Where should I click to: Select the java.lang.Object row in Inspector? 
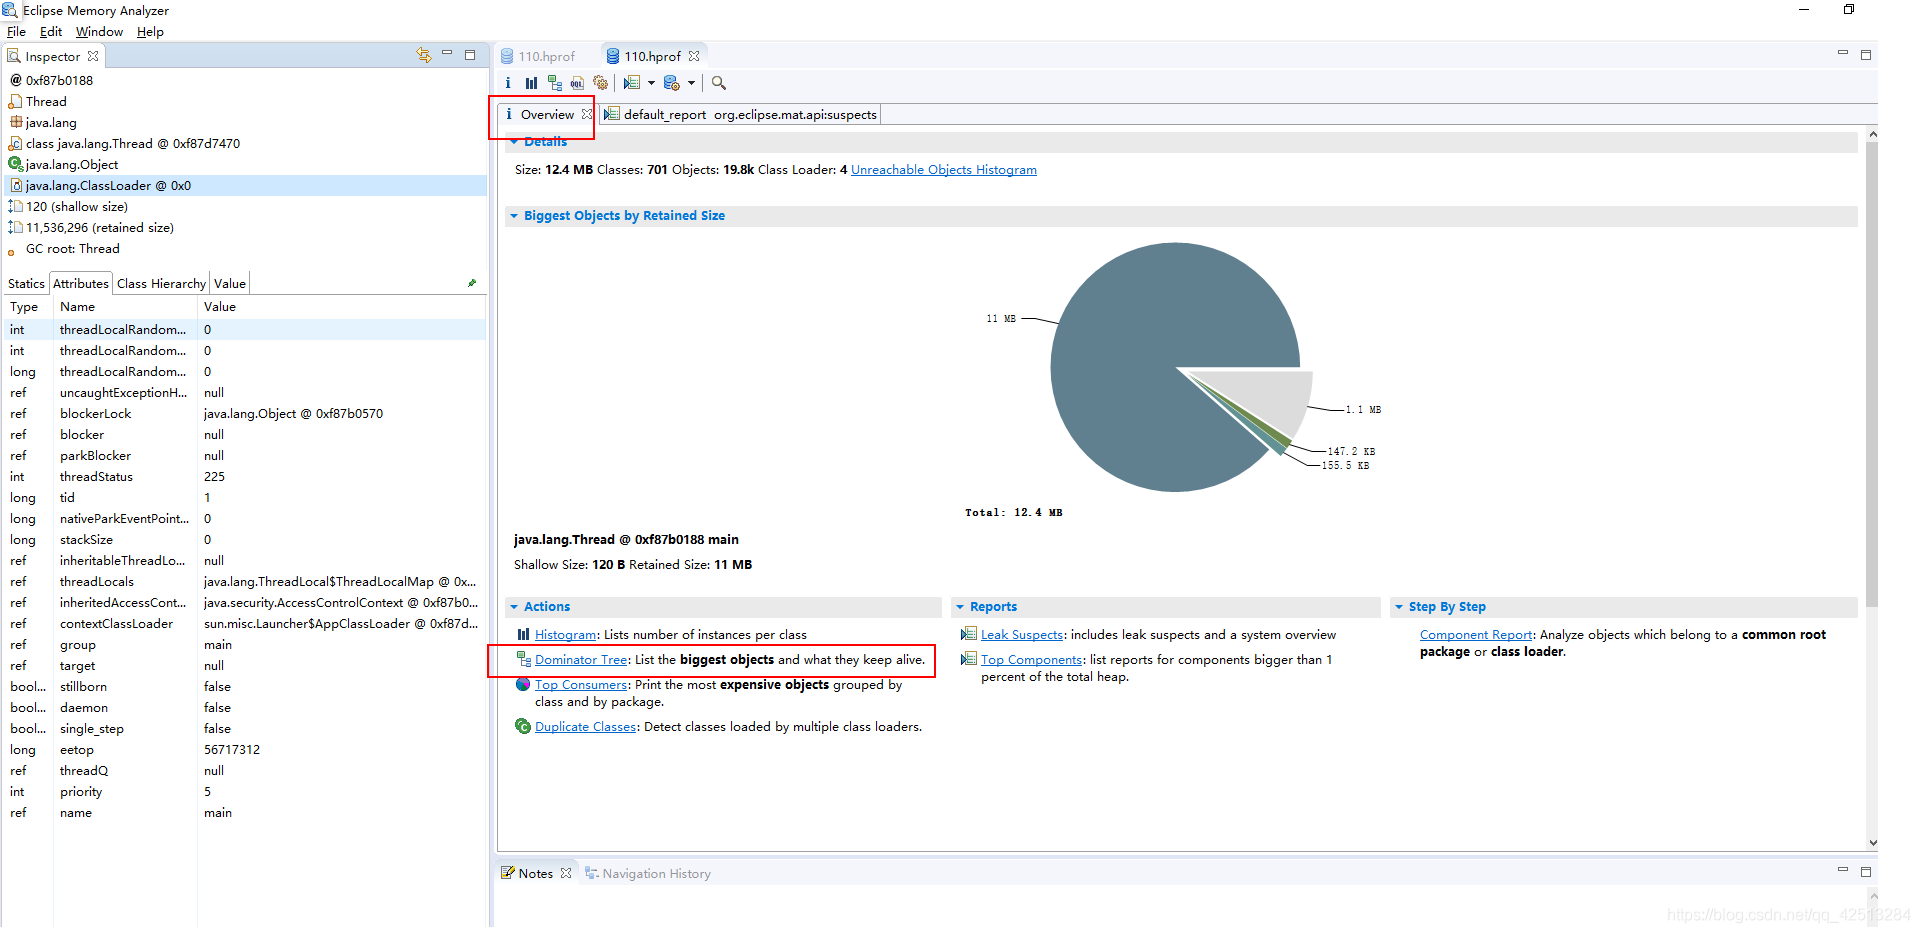pos(246,165)
